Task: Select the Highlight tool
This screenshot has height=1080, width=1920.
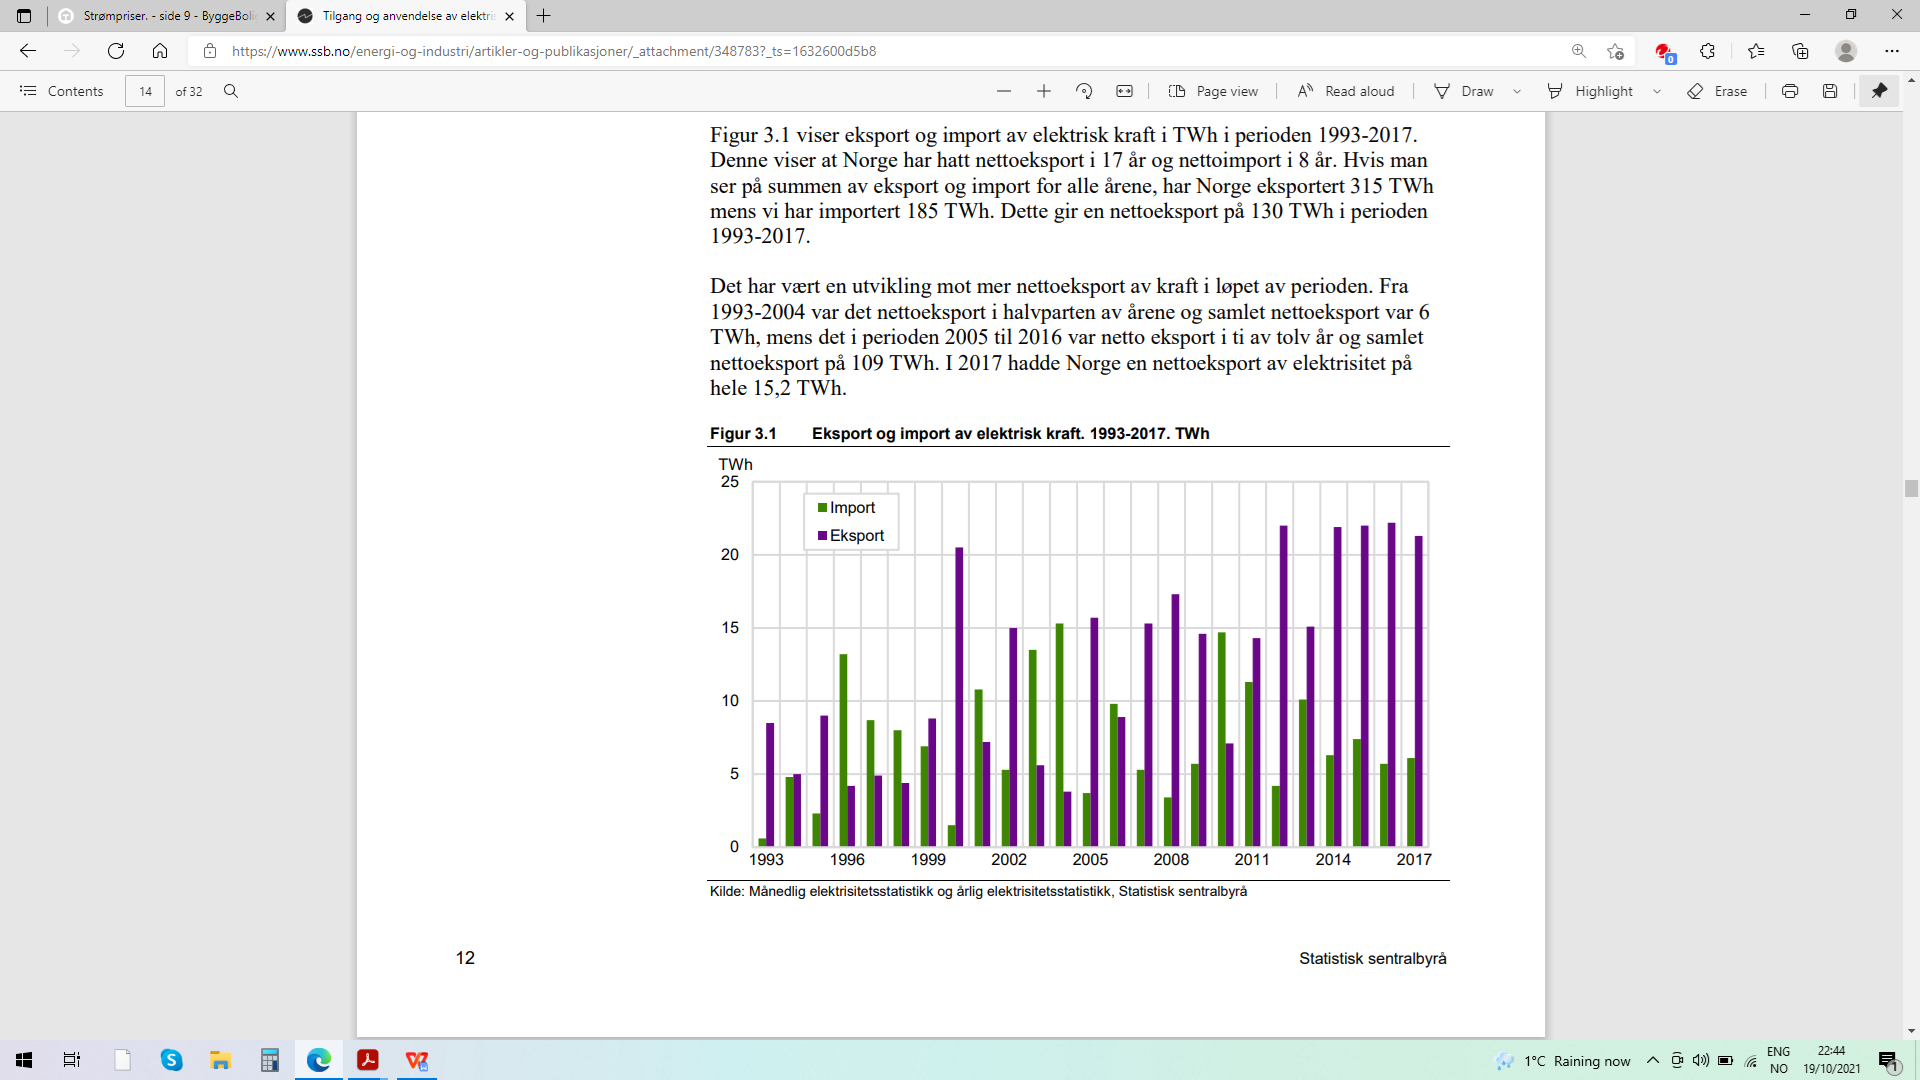Action: [x=1590, y=91]
